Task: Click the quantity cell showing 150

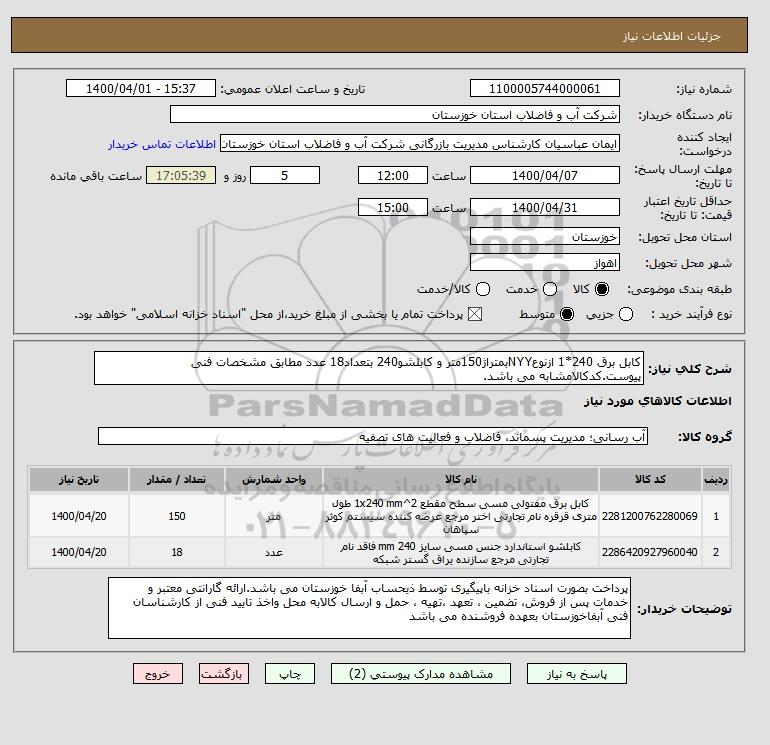Action: click(177, 516)
